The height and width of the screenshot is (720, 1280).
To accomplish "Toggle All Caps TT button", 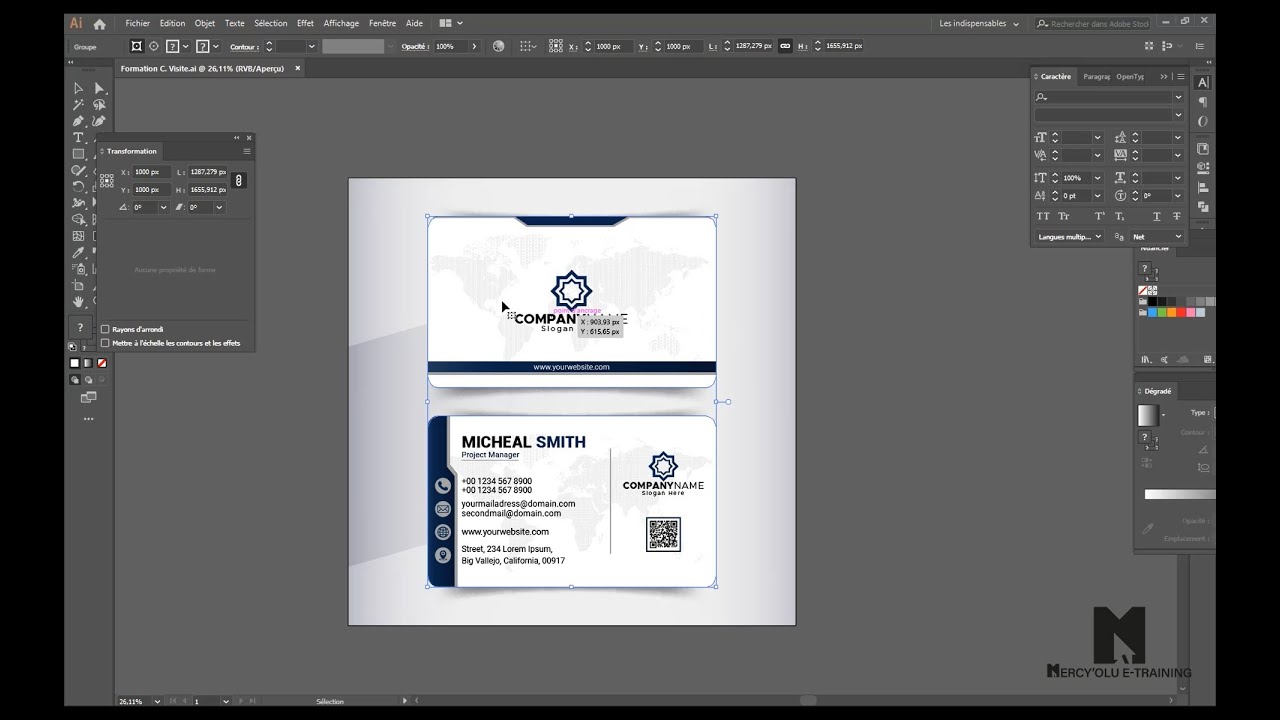I will (x=1043, y=216).
